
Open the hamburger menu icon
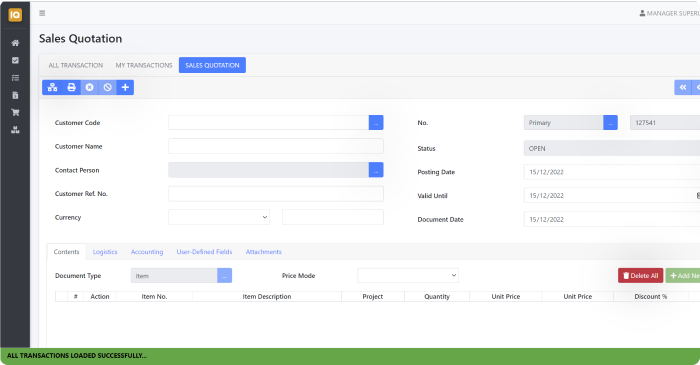[42, 13]
